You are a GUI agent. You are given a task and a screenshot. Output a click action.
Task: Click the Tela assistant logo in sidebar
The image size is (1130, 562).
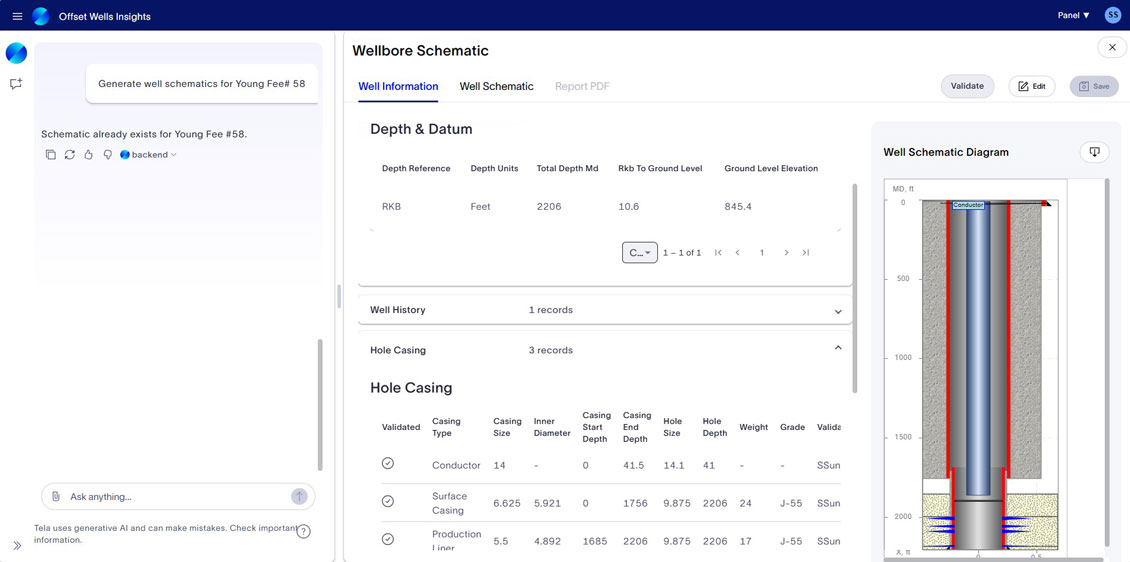[x=16, y=53]
